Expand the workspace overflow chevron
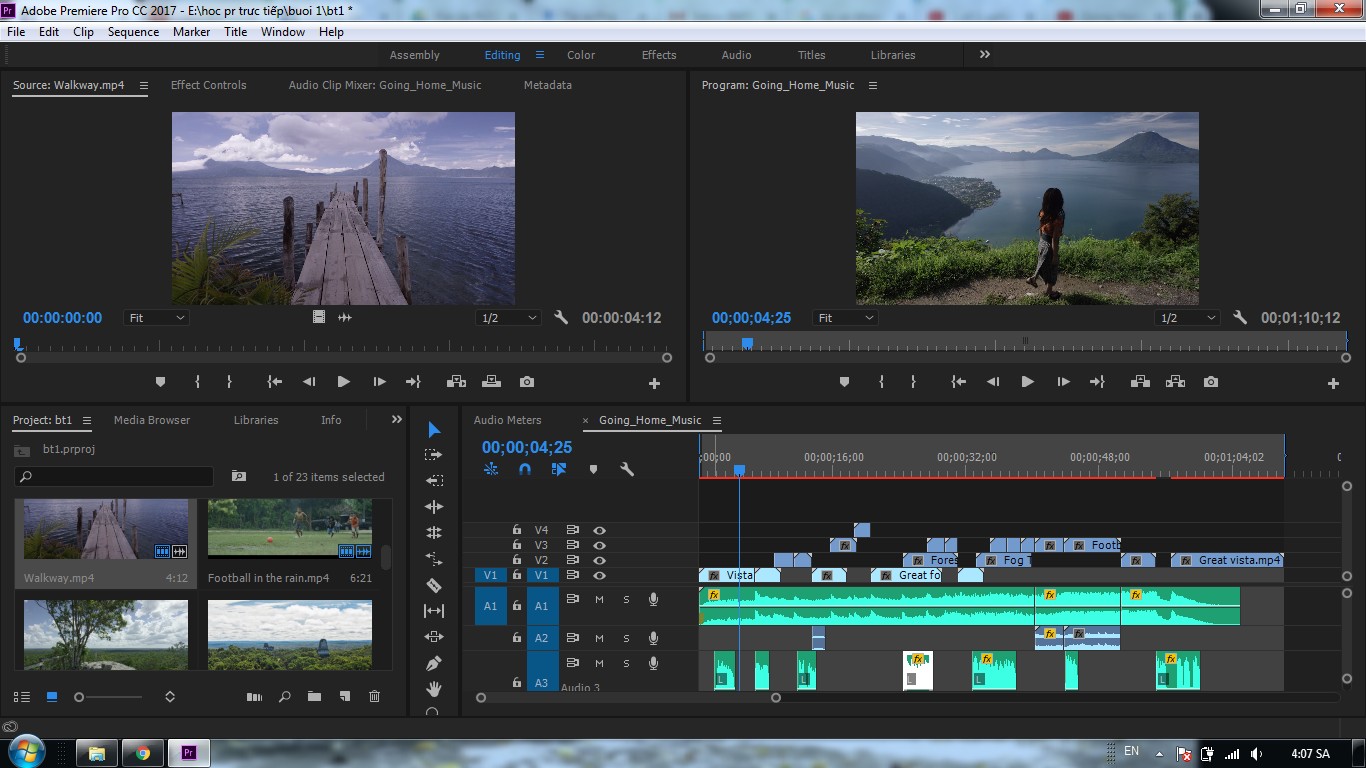The height and width of the screenshot is (768, 1366). tap(985, 55)
